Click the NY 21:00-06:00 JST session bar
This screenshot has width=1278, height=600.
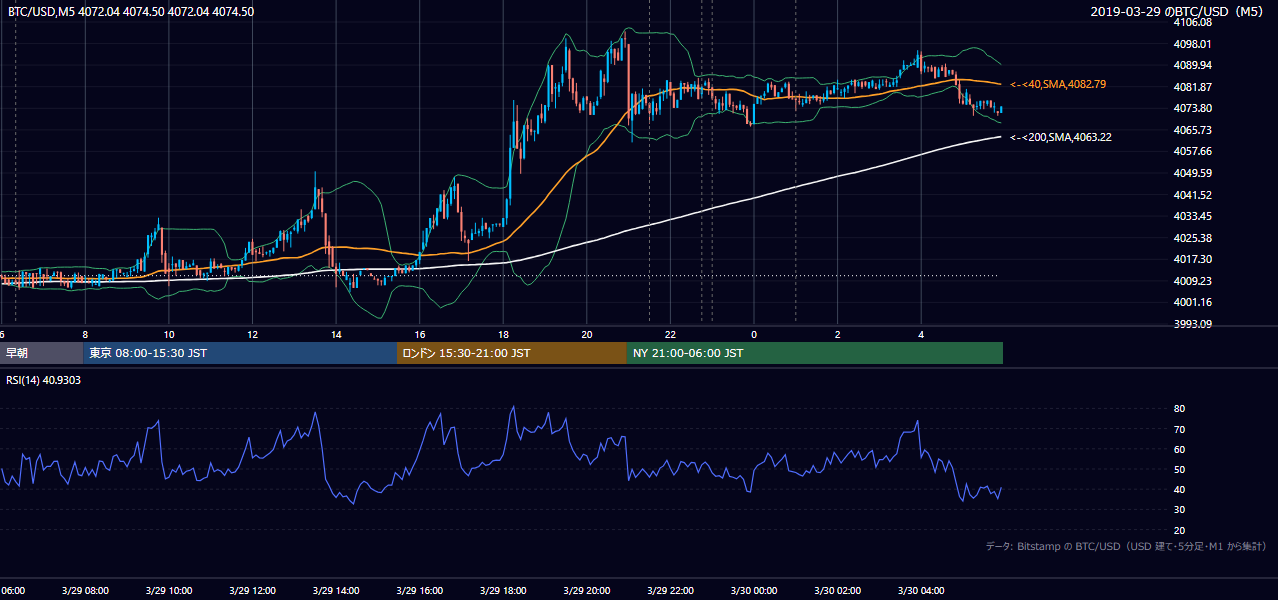815,353
